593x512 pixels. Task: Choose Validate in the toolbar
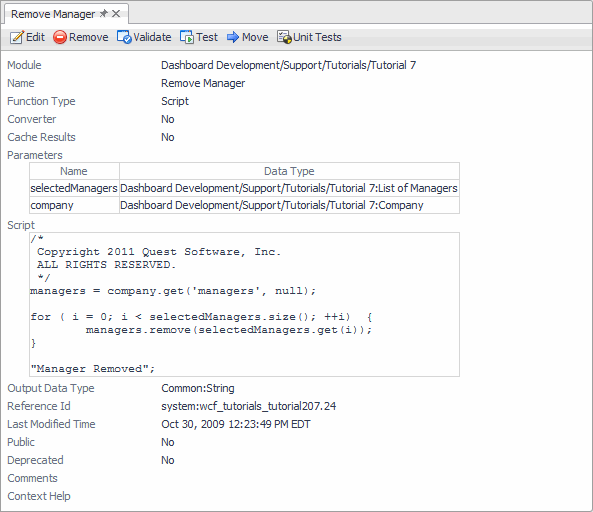152,37
